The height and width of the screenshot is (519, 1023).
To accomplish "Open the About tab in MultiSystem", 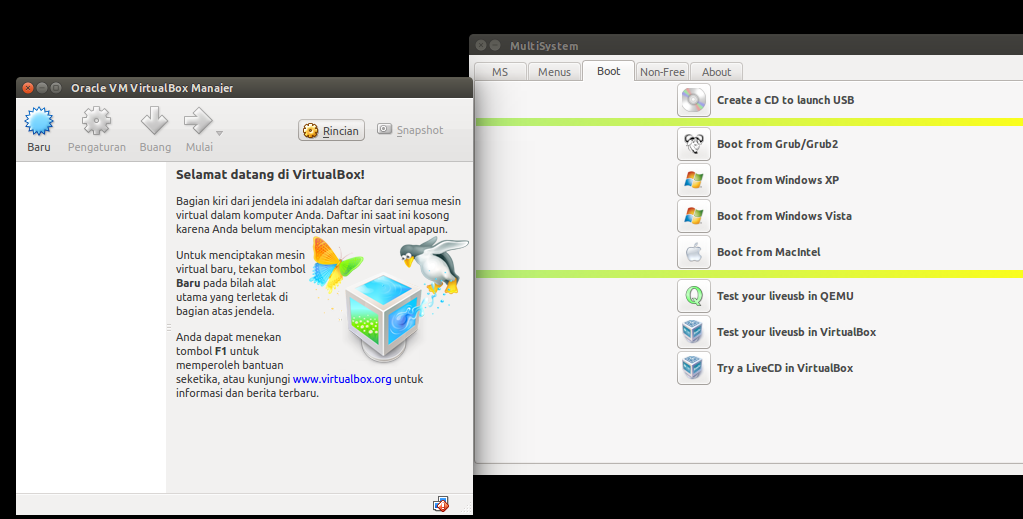I will pyautogui.click(x=716, y=72).
